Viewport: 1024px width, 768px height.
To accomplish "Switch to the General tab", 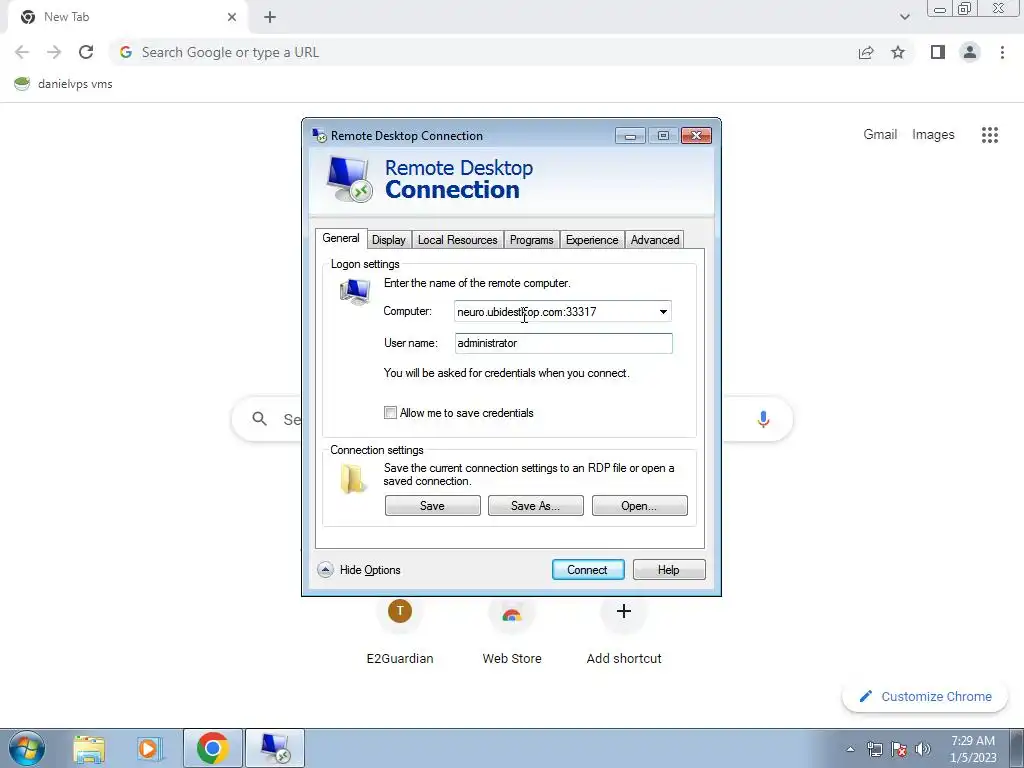I will point(341,238).
